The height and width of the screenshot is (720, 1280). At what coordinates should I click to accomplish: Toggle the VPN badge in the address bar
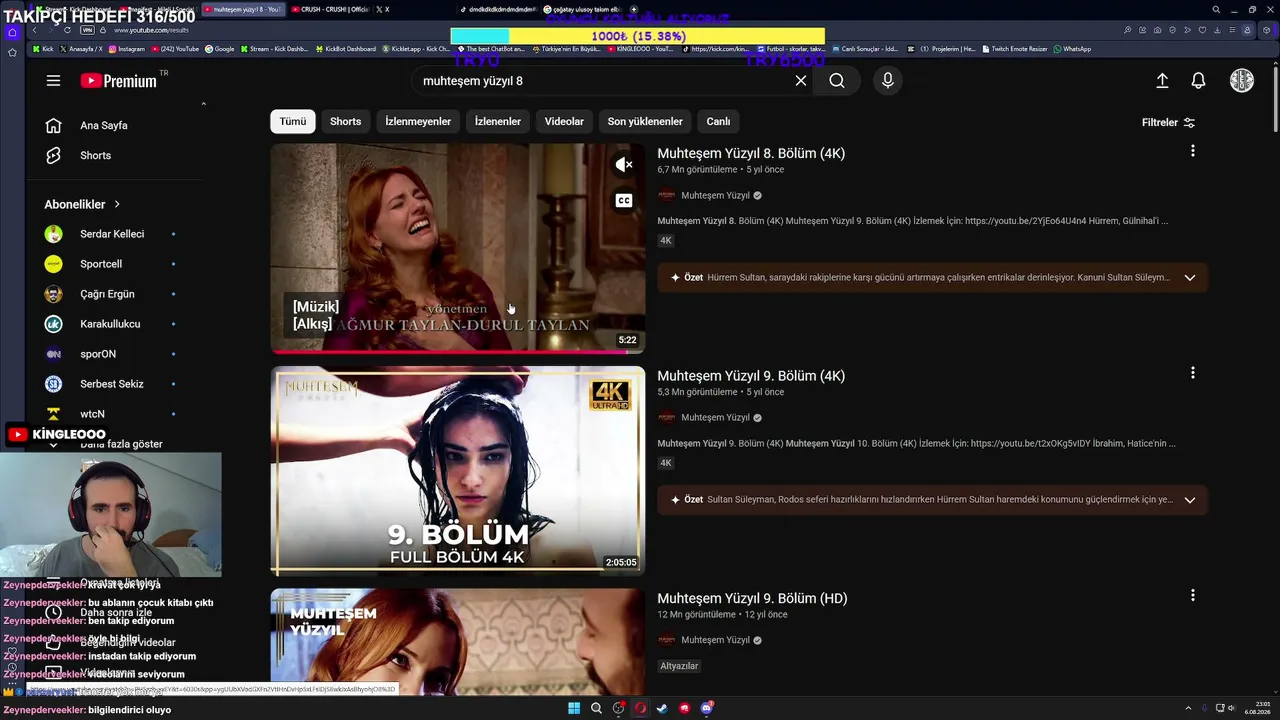pos(87,30)
